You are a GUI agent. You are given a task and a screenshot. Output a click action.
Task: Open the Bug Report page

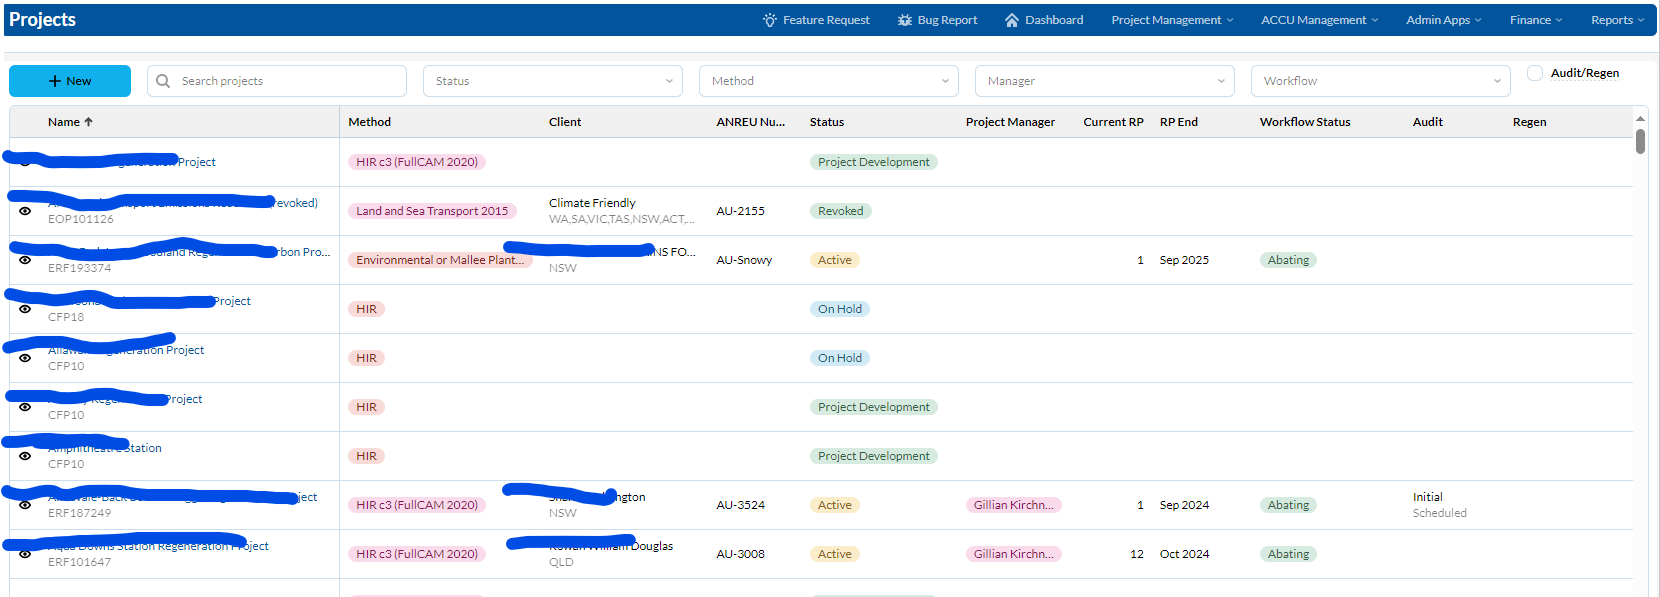point(937,20)
